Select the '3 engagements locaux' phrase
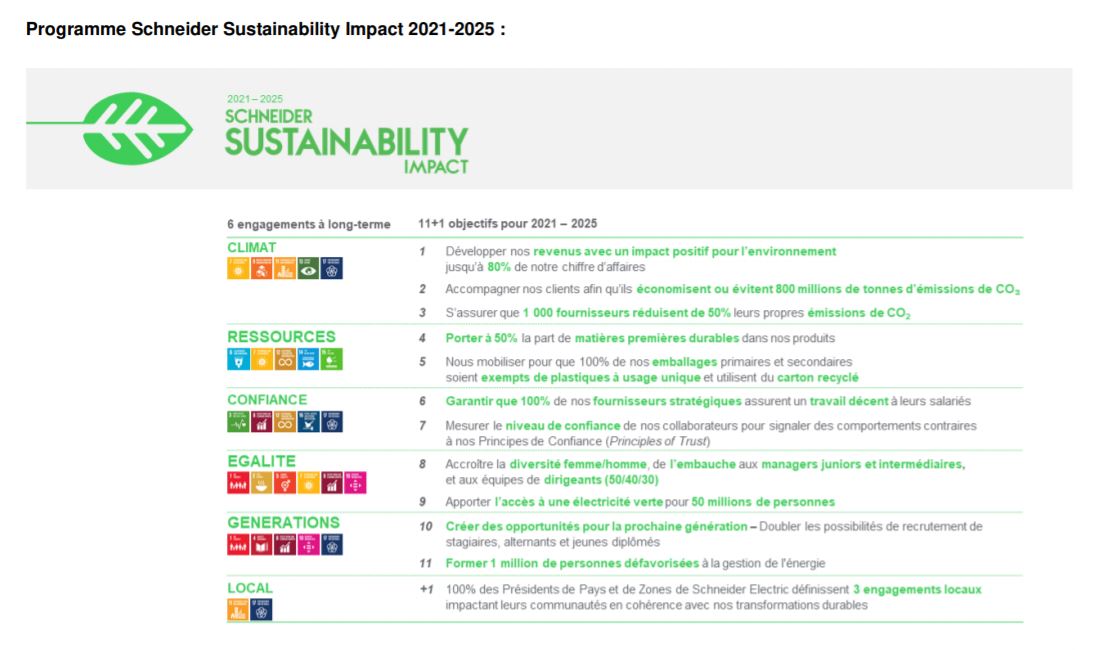This screenshot has width=1093, height=650. [x=917, y=589]
